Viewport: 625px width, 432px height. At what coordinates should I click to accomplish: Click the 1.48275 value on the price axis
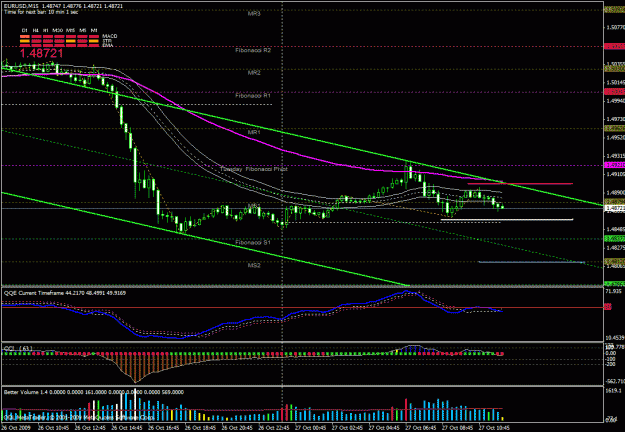click(615, 248)
